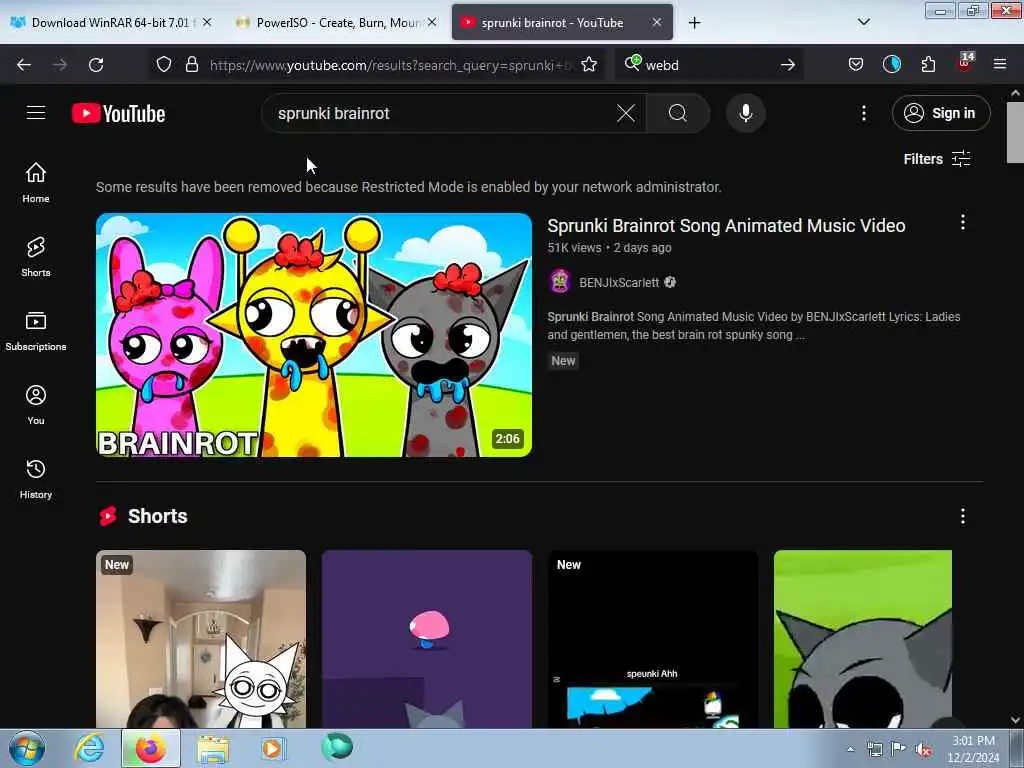Screen dimensions: 1024x768
Task: Open Windows Start menu
Action: pos(27,748)
